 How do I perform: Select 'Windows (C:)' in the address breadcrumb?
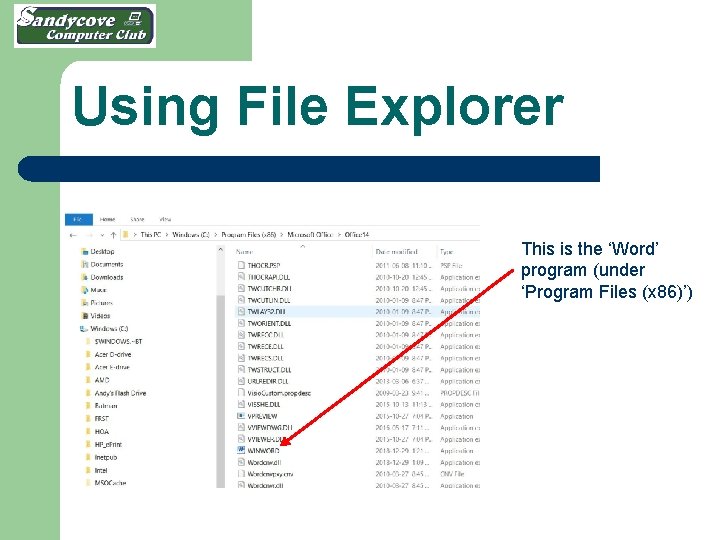(x=191, y=235)
